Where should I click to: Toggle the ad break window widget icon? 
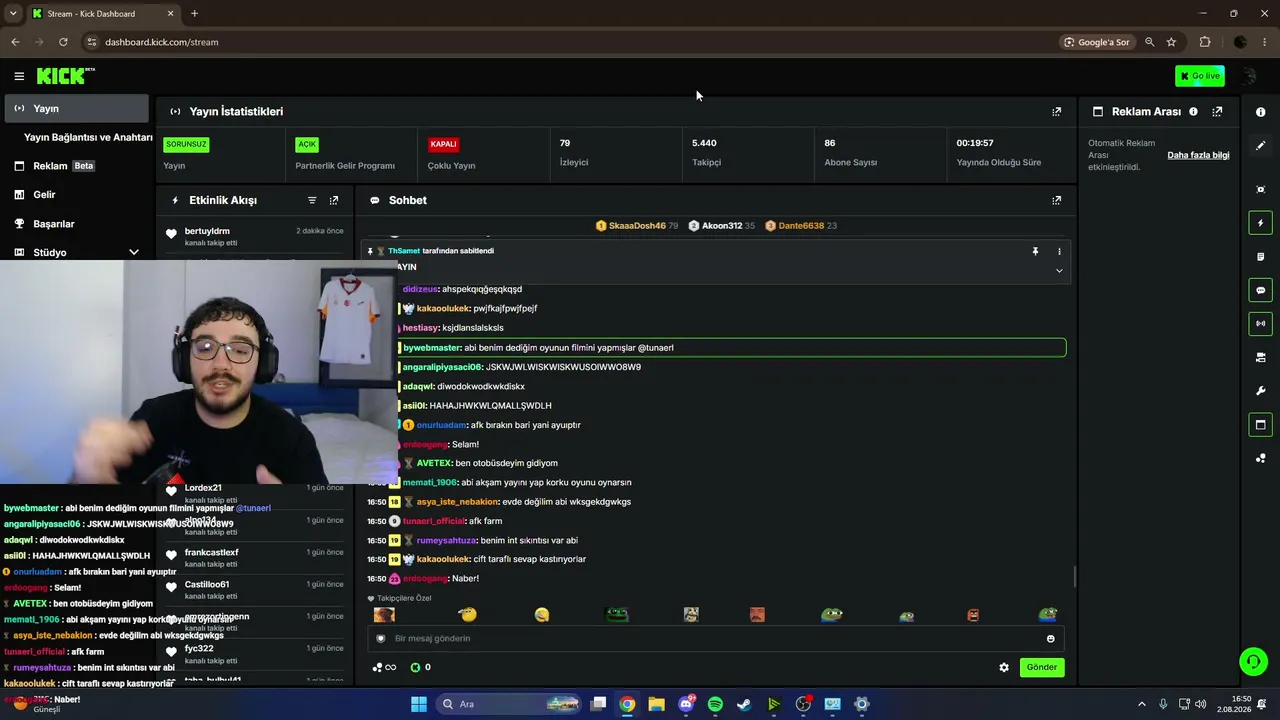(1260, 424)
